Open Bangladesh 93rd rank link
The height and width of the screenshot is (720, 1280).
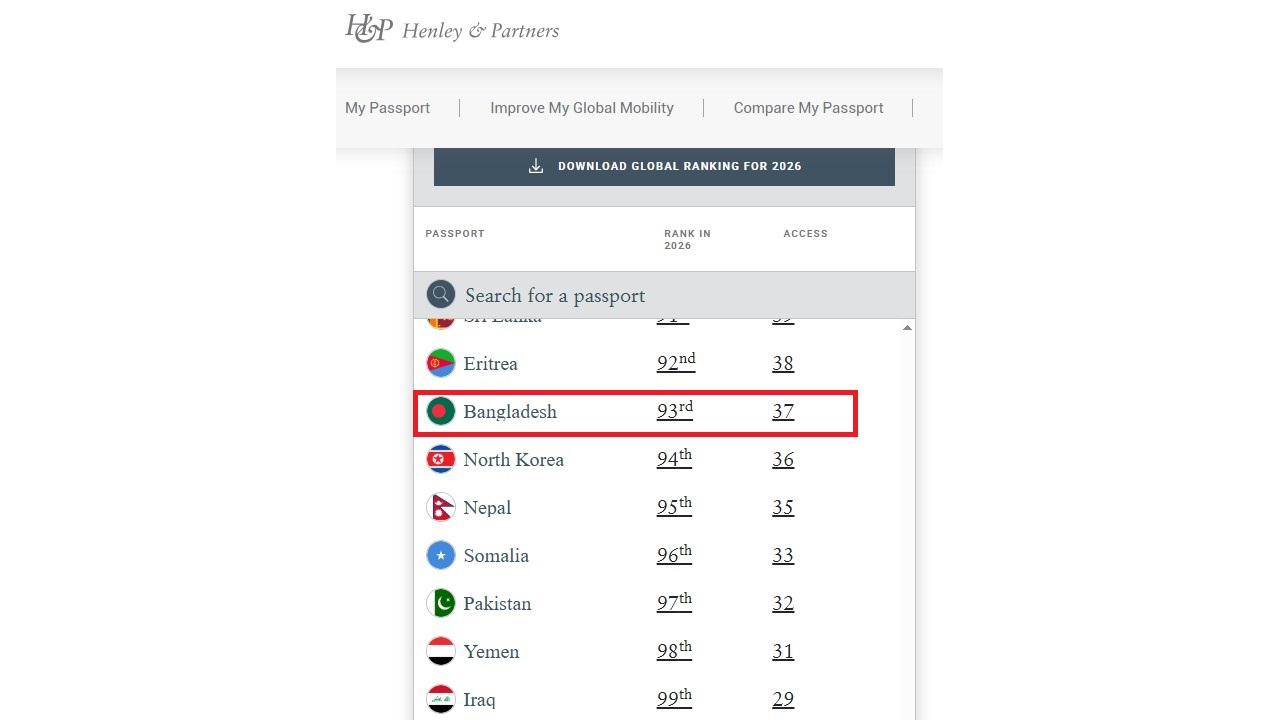674,411
